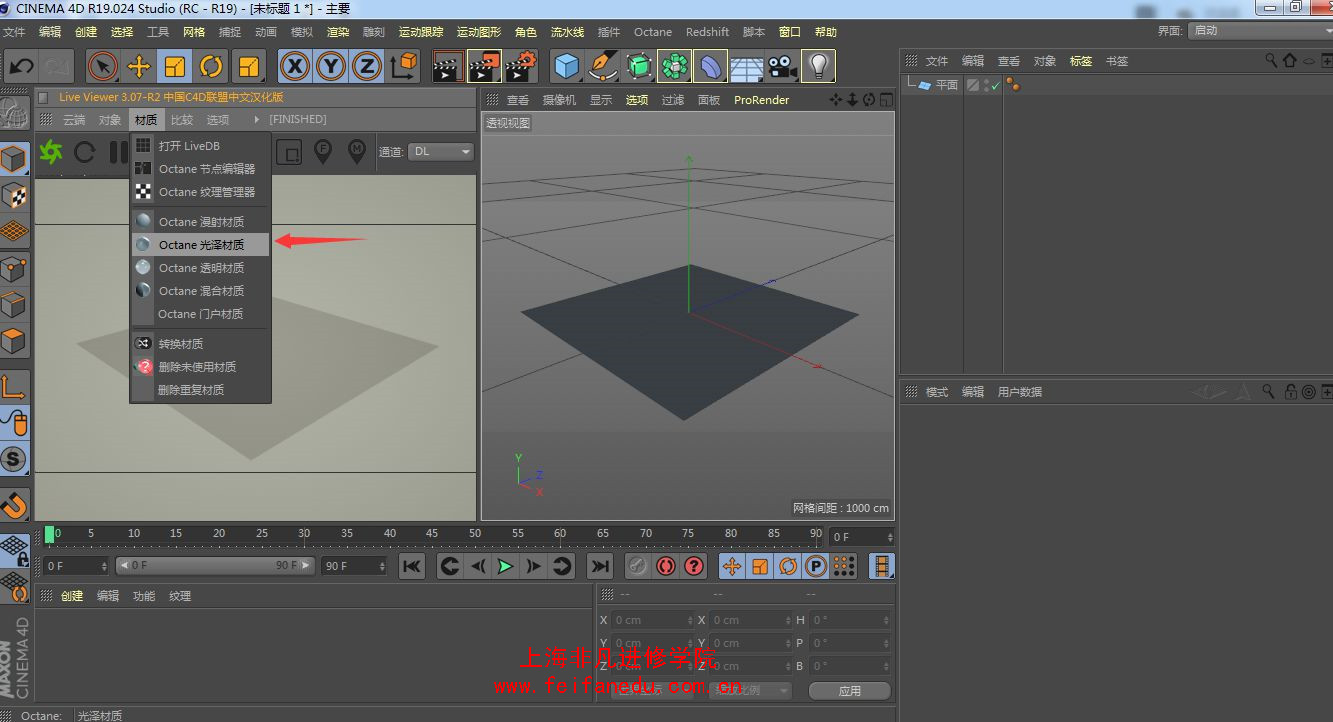Toggle record active objects button

tap(638, 567)
